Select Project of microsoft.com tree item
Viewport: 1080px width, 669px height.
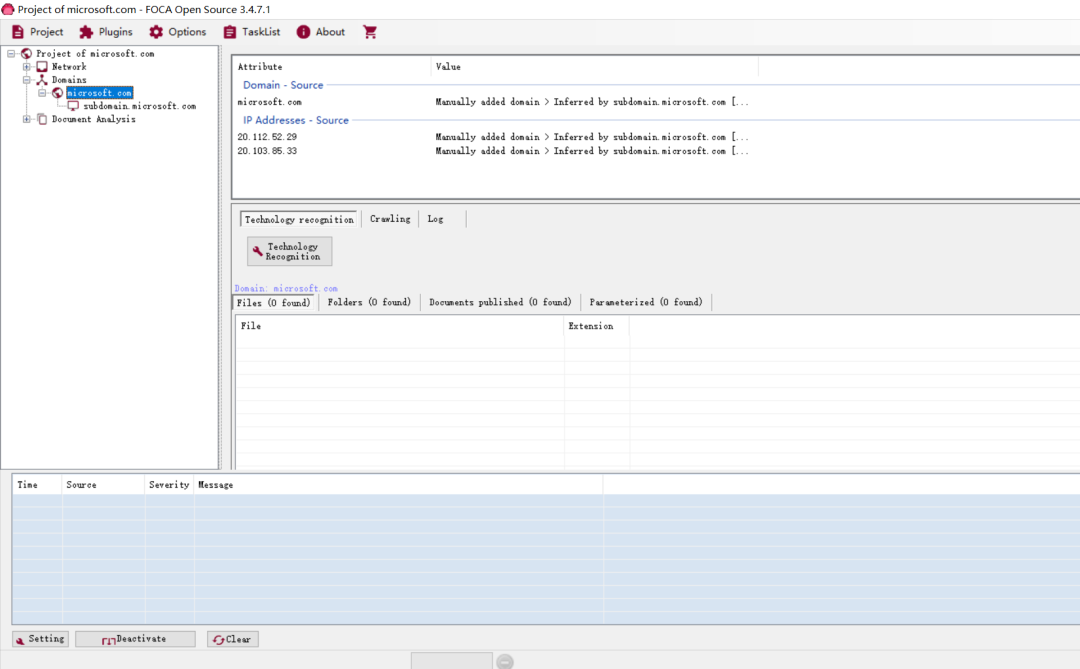point(95,54)
